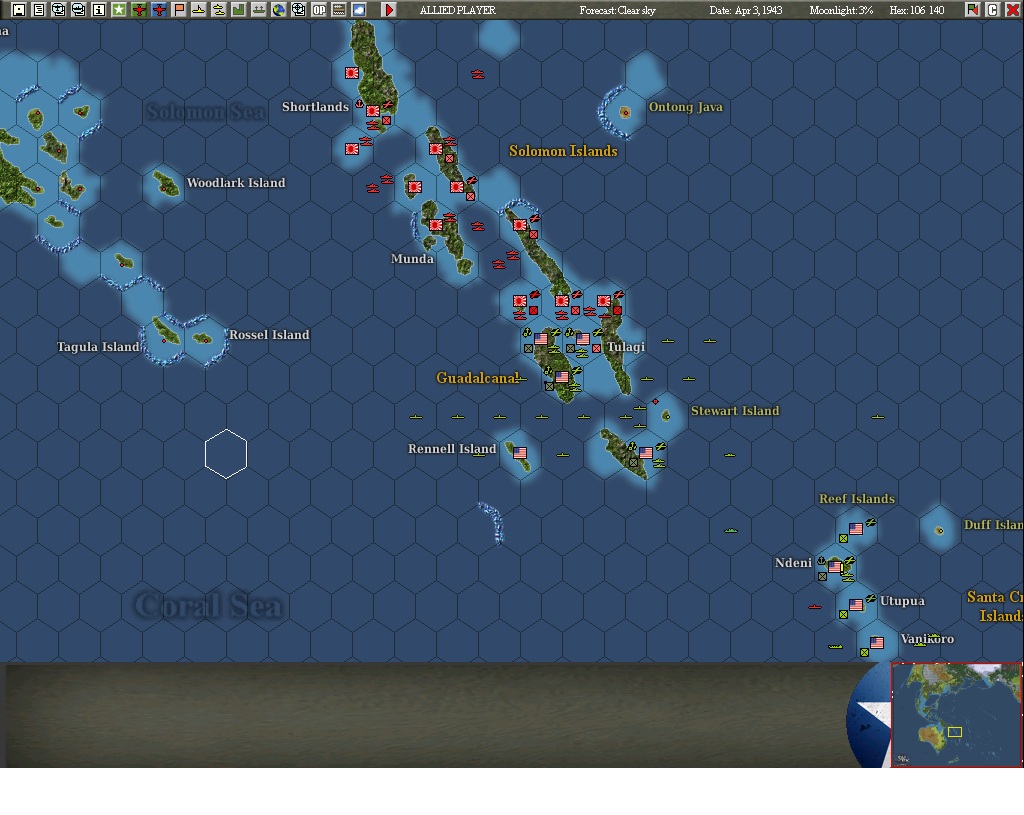Select Japanese flag on Bougainville's west coast
The image size is (1024, 815).
(x=352, y=73)
